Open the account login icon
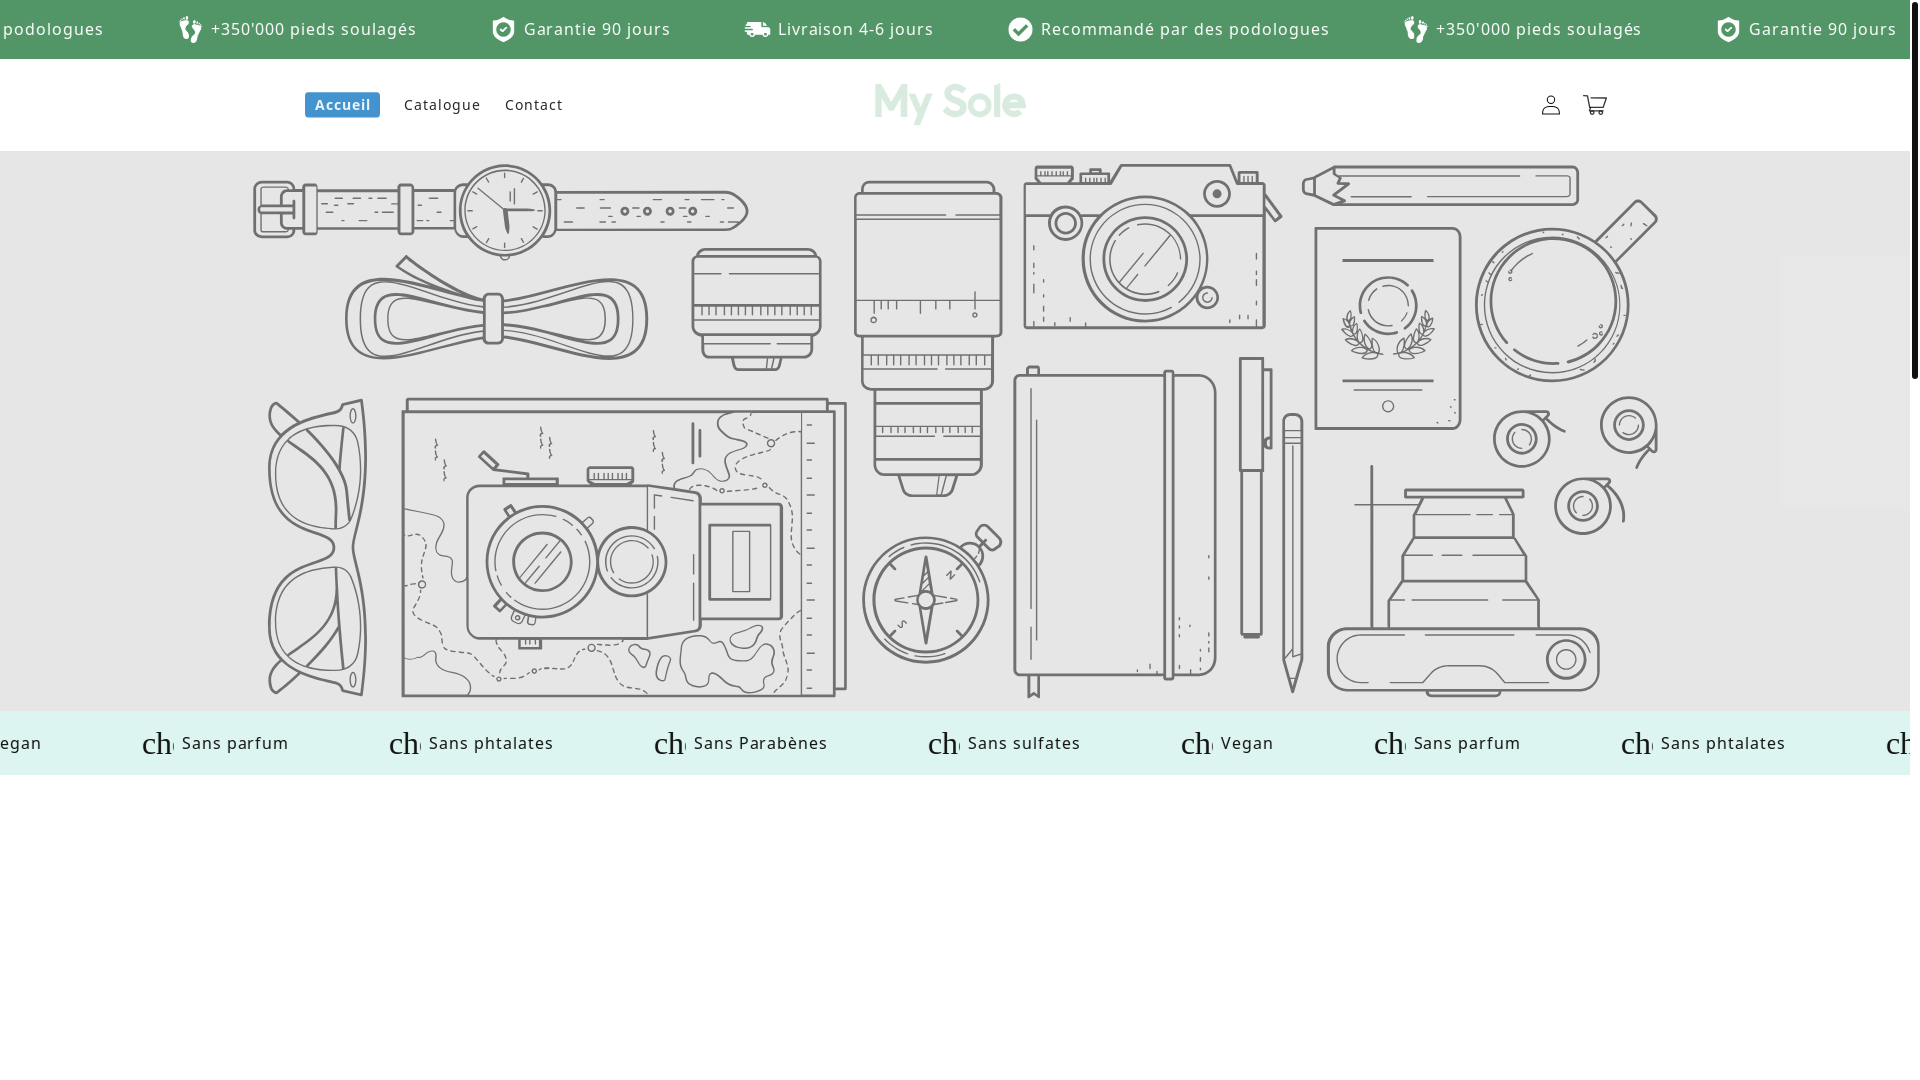1920x1080 pixels. [1550, 105]
